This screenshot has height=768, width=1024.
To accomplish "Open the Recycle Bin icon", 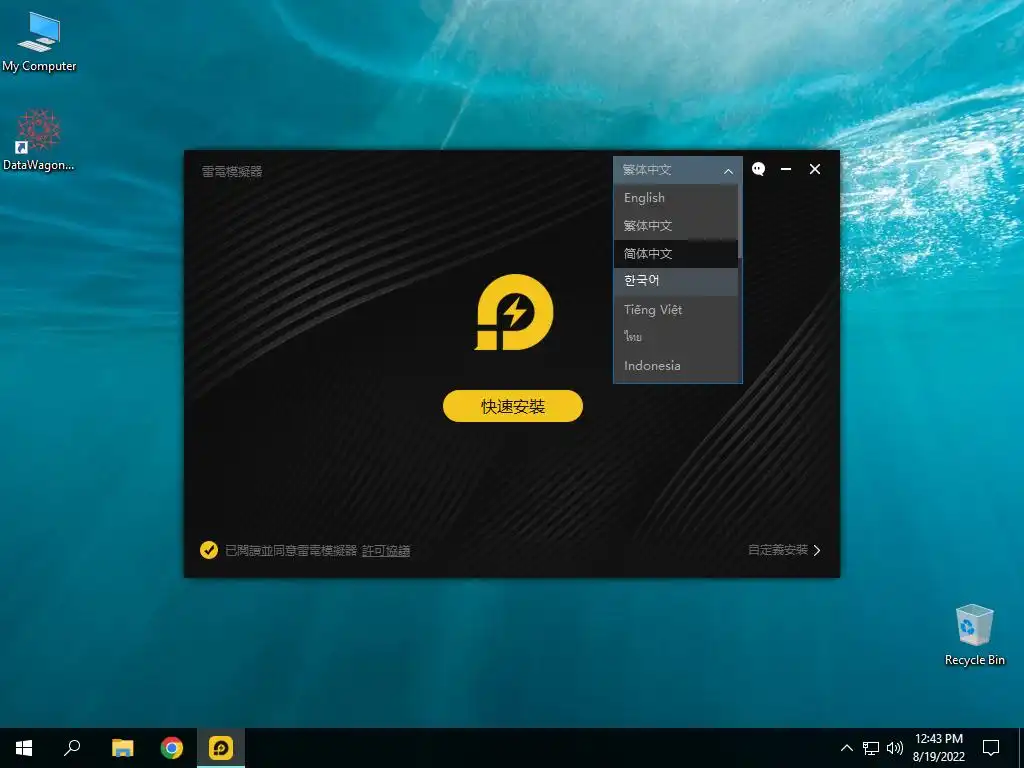I will (974, 635).
